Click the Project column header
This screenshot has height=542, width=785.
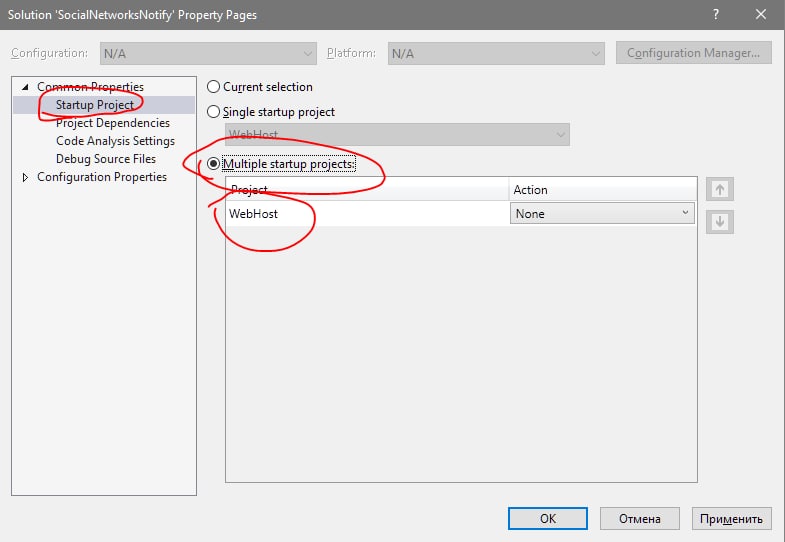click(367, 190)
